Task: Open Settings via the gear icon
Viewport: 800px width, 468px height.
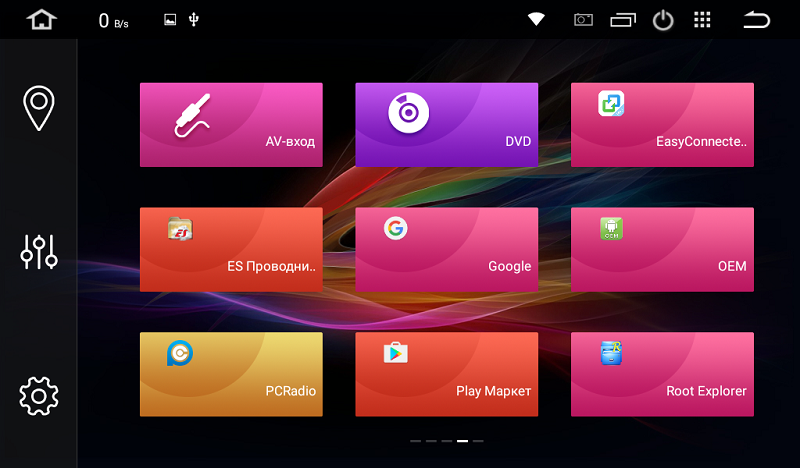Action: pos(39,396)
